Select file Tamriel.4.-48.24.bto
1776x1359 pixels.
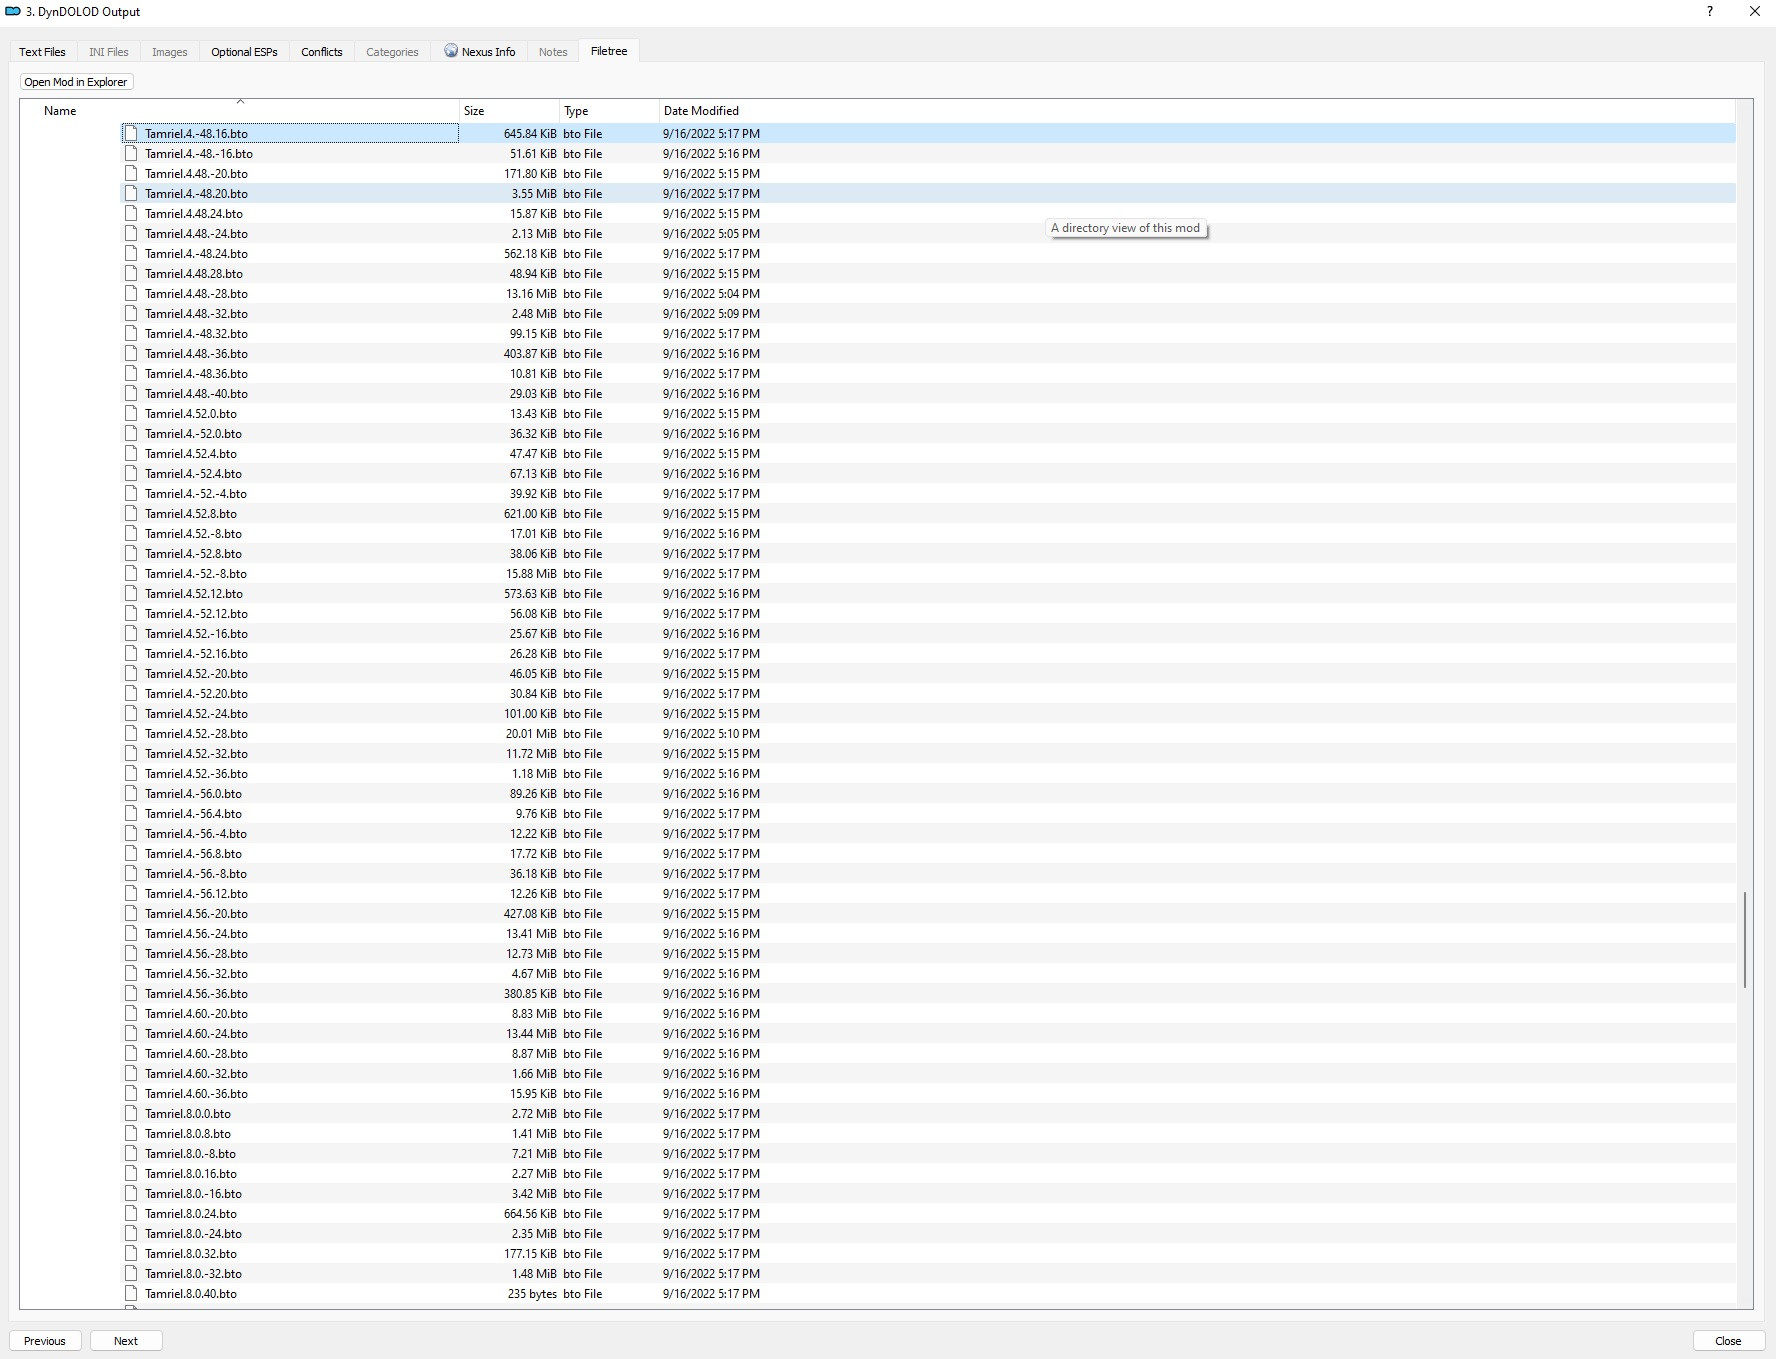[196, 253]
